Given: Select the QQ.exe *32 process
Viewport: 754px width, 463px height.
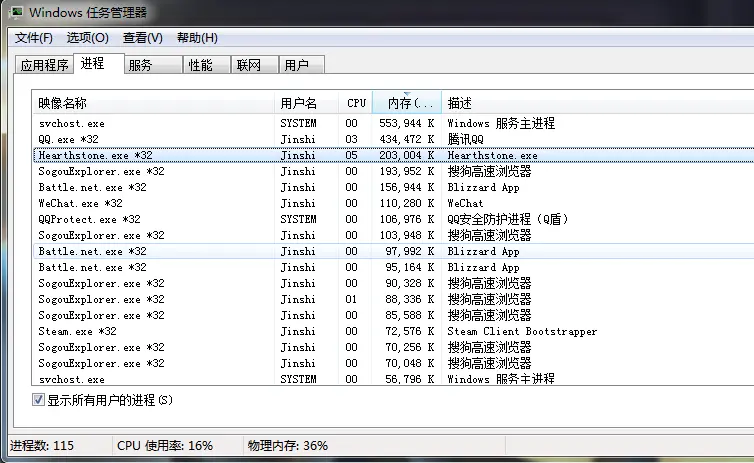Looking at the screenshot, I should tap(393, 139).
